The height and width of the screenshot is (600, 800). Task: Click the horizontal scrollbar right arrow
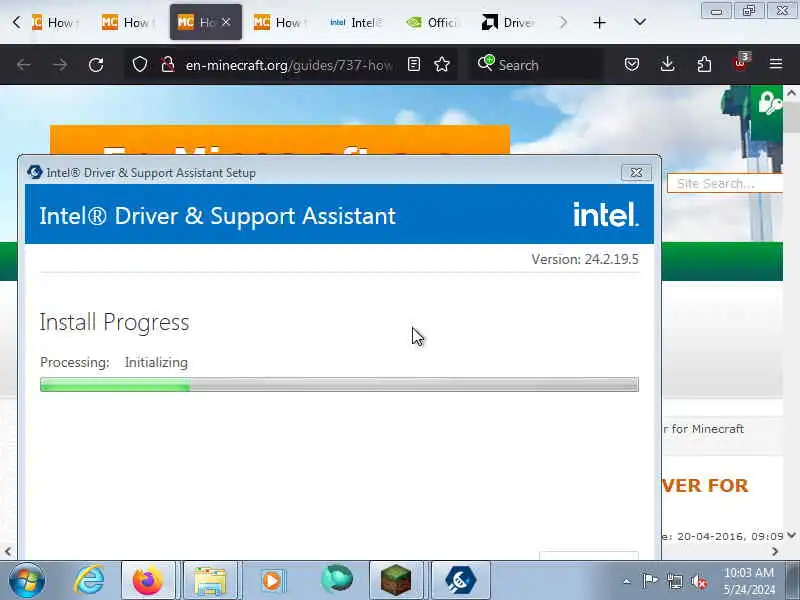(x=775, y=552)
